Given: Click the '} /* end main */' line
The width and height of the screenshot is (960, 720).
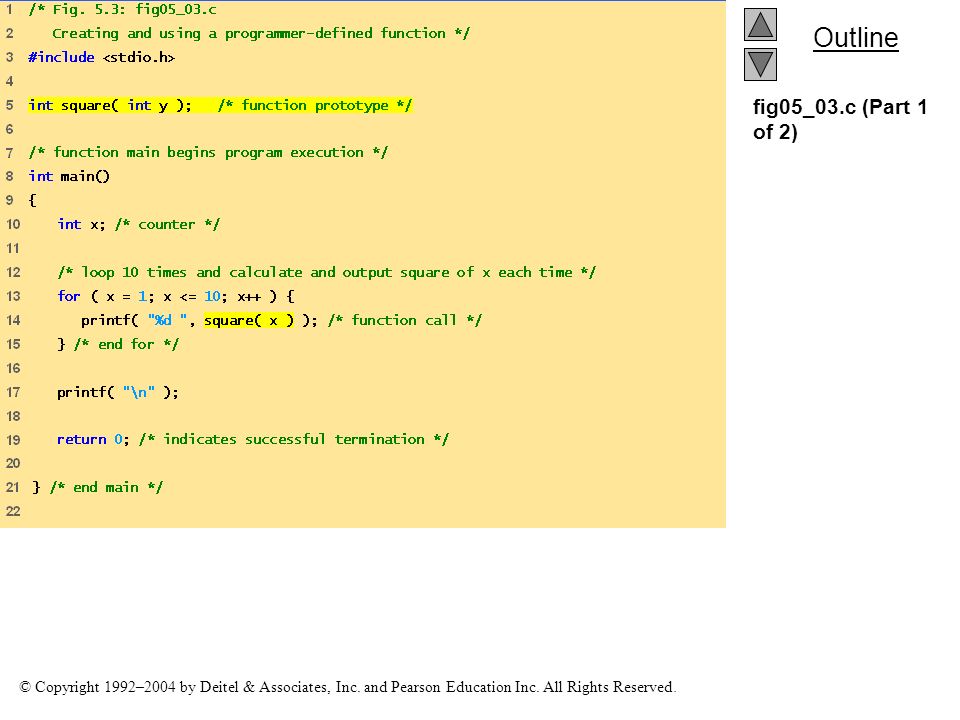Looking at the screenshot, I should (x=97, y=487).
